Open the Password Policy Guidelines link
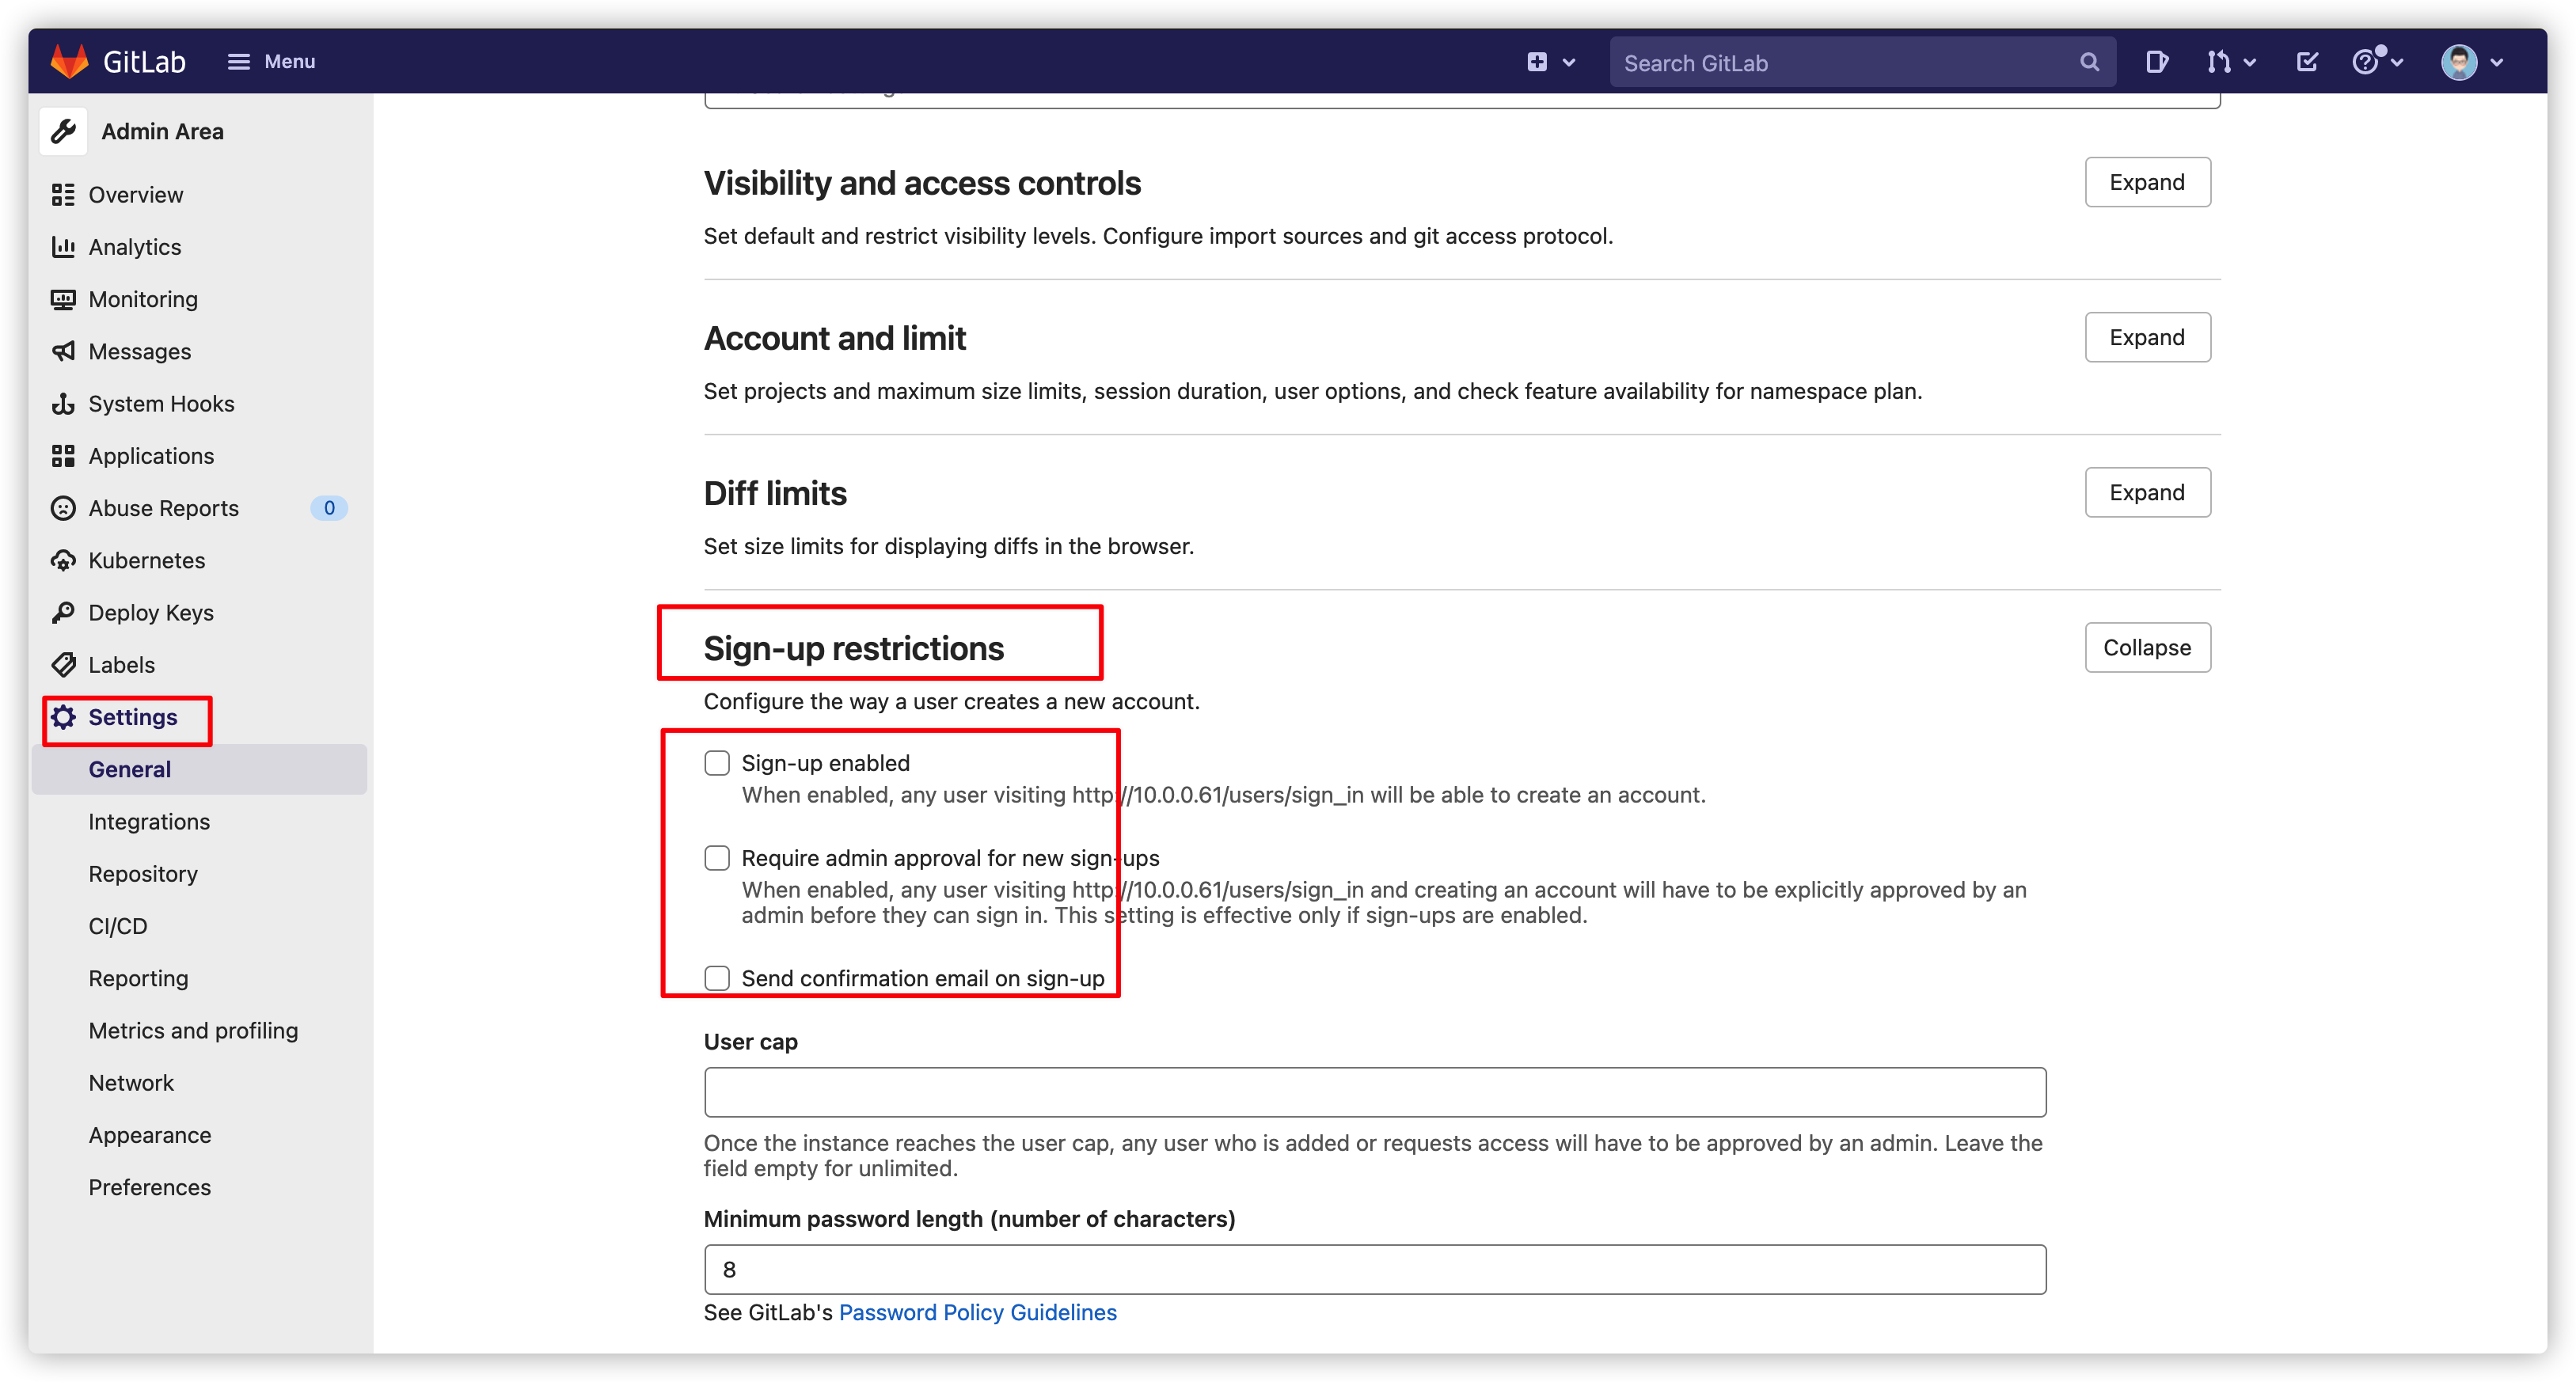The height and width of the screenshot is (1382, 2576). click(x=977, y=1312)
